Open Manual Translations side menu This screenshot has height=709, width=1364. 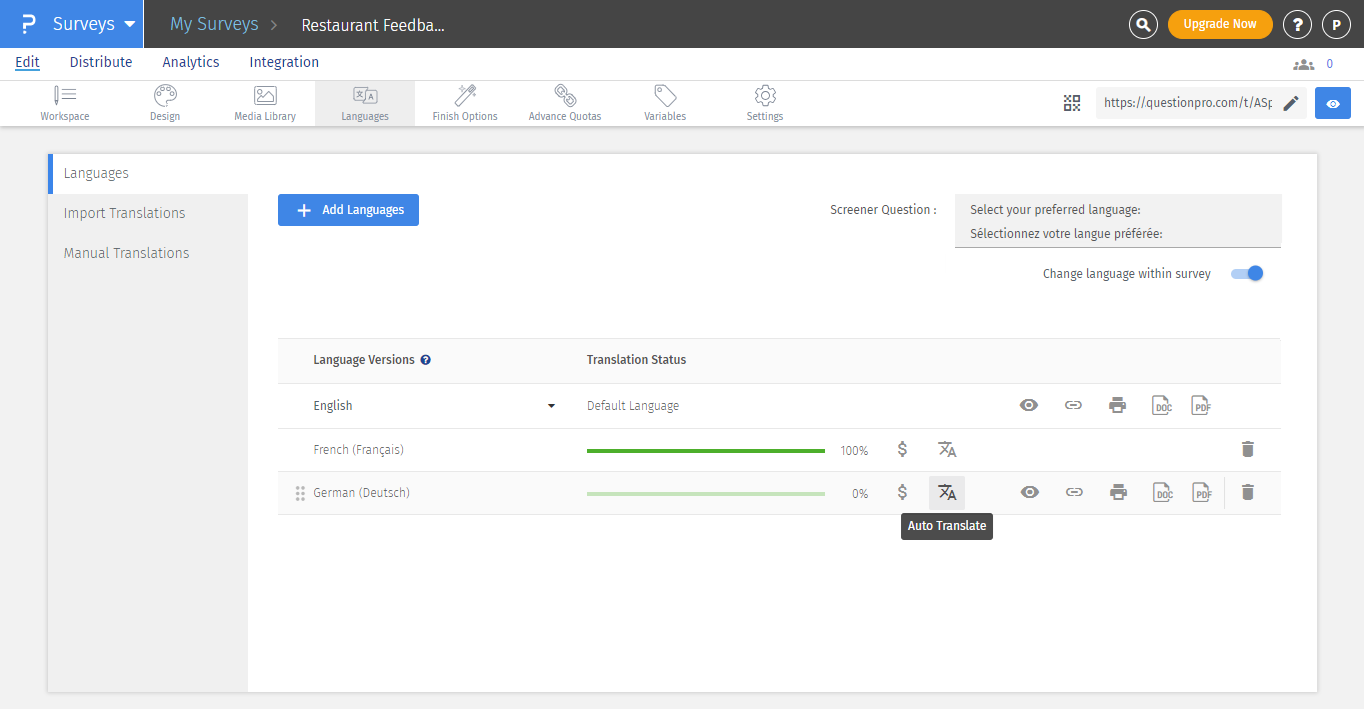pyautogui.click(x=148, y=253)
